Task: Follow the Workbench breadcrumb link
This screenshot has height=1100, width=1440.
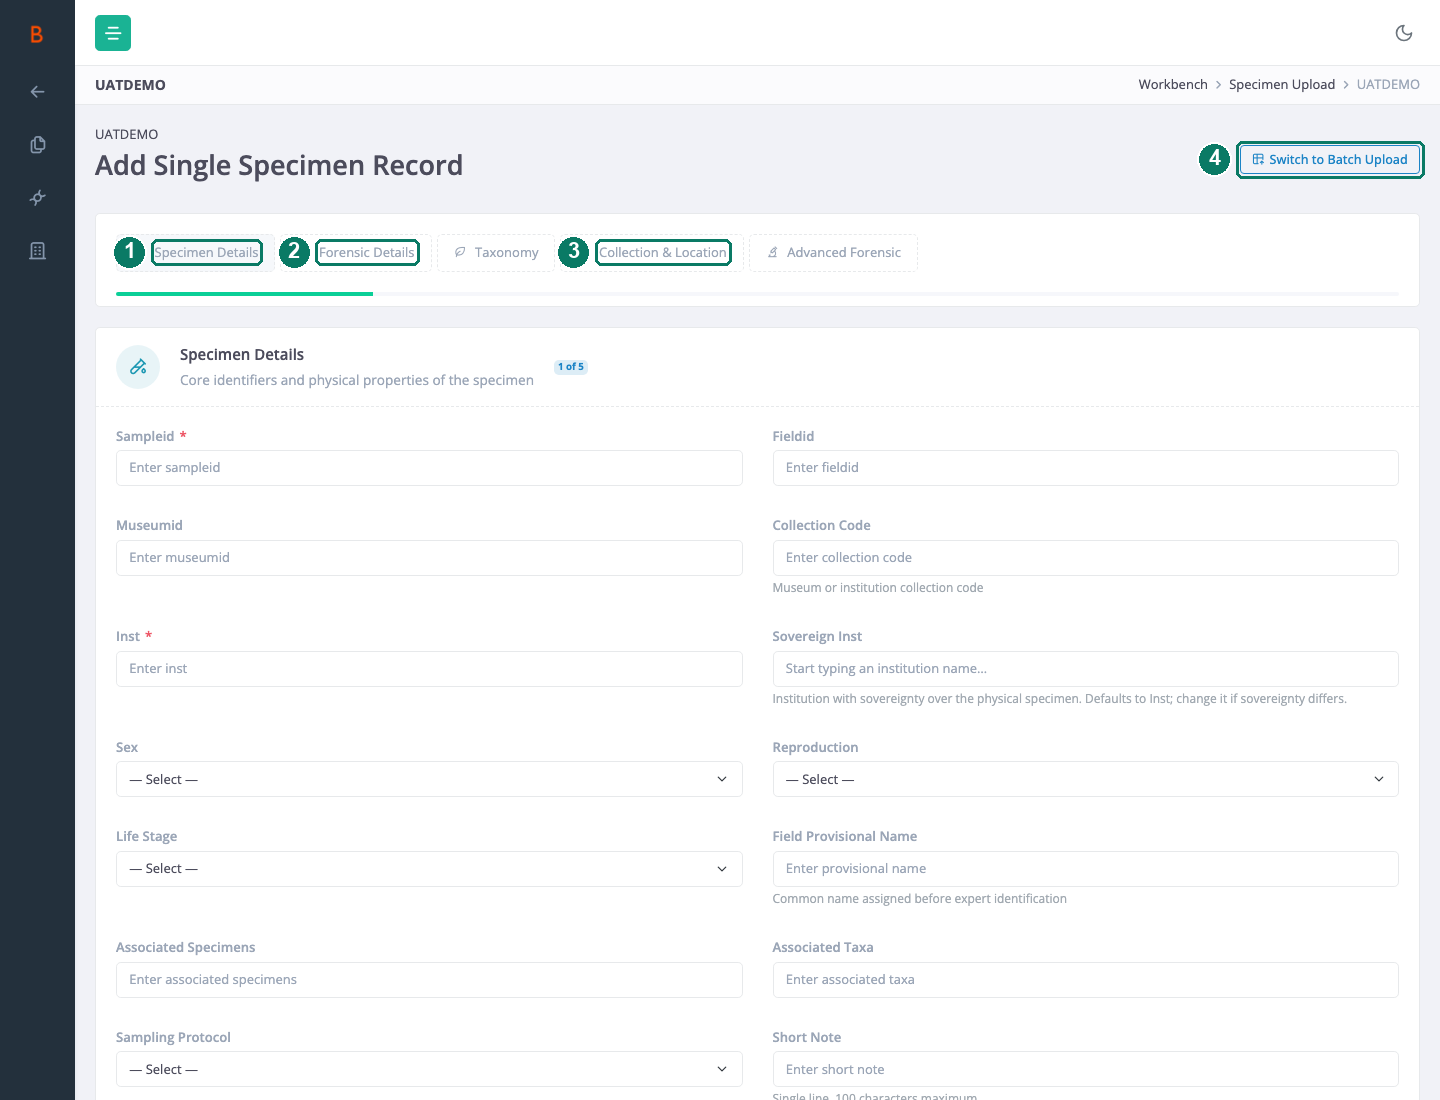Action: [x=1173, y=85]
